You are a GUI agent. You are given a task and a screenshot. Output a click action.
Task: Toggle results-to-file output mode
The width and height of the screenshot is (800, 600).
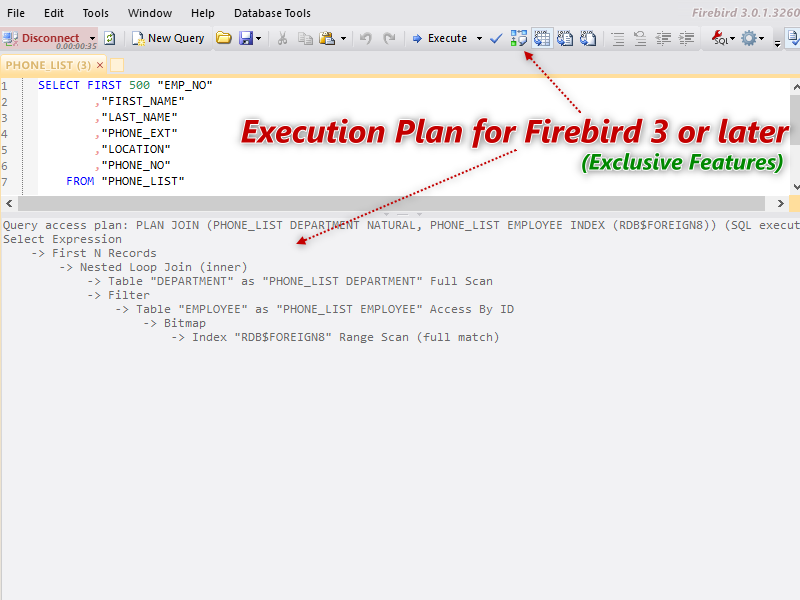coord(588,38)
